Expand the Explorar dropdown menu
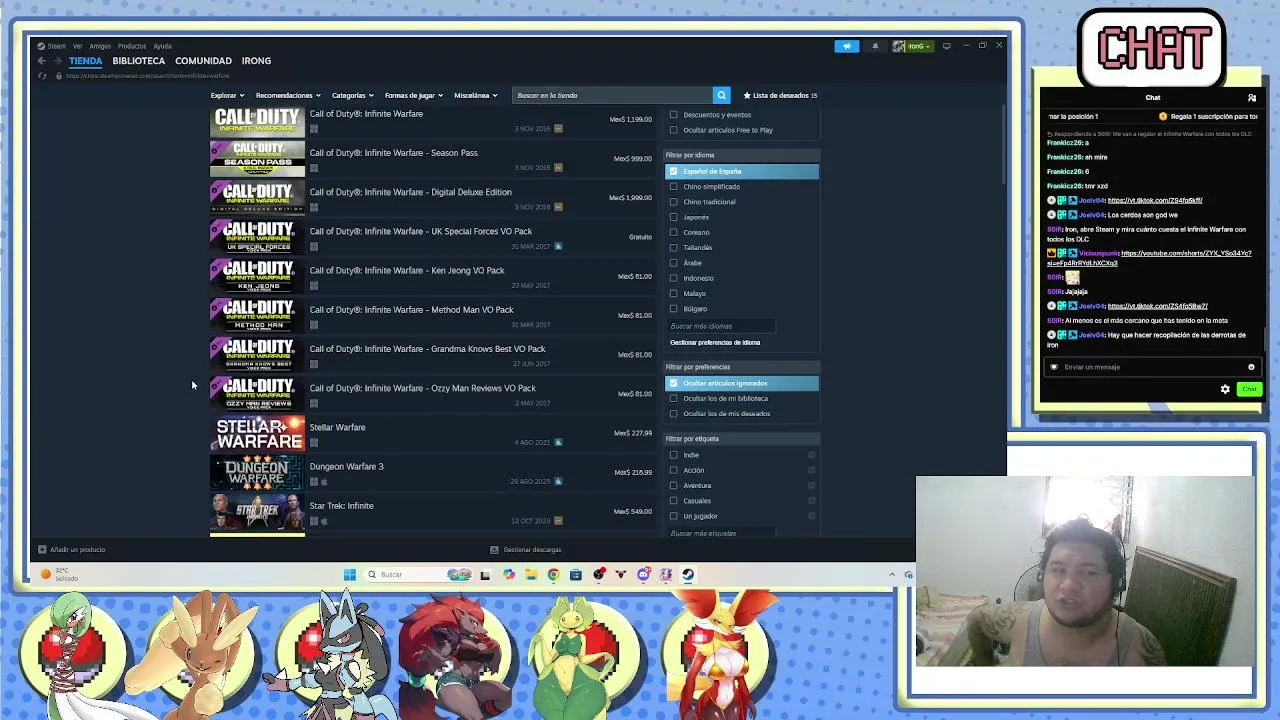 click(x=227, y=95)
